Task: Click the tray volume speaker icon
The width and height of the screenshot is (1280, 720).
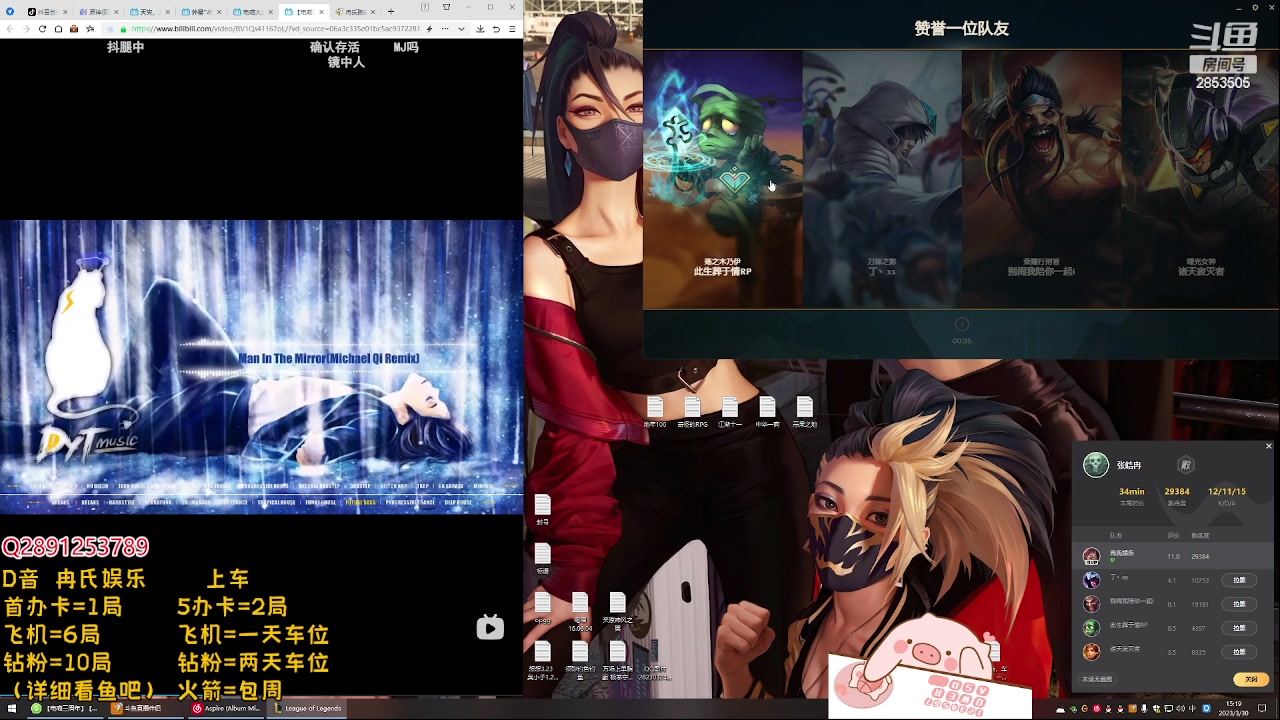Action: coord(1181,708)
